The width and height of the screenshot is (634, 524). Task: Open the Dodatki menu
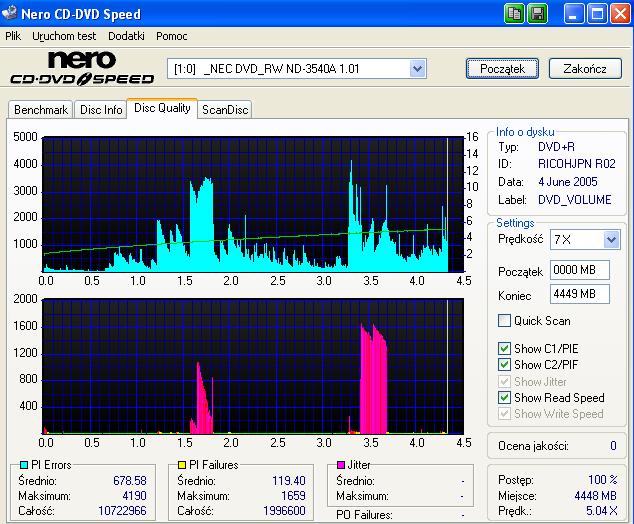126,36
